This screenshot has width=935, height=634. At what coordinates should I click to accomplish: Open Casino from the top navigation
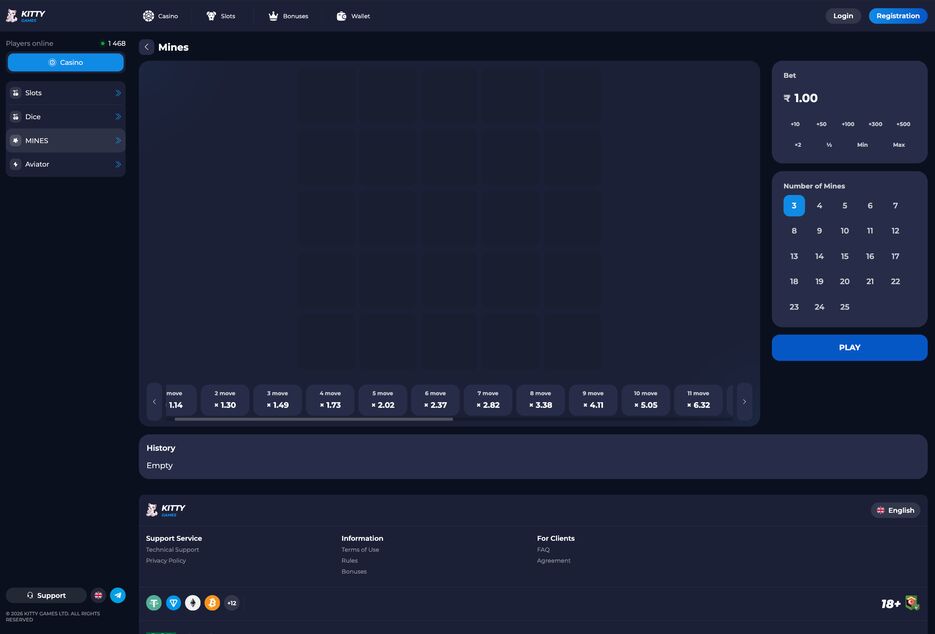pyautogui.click(x=160, y=16)
